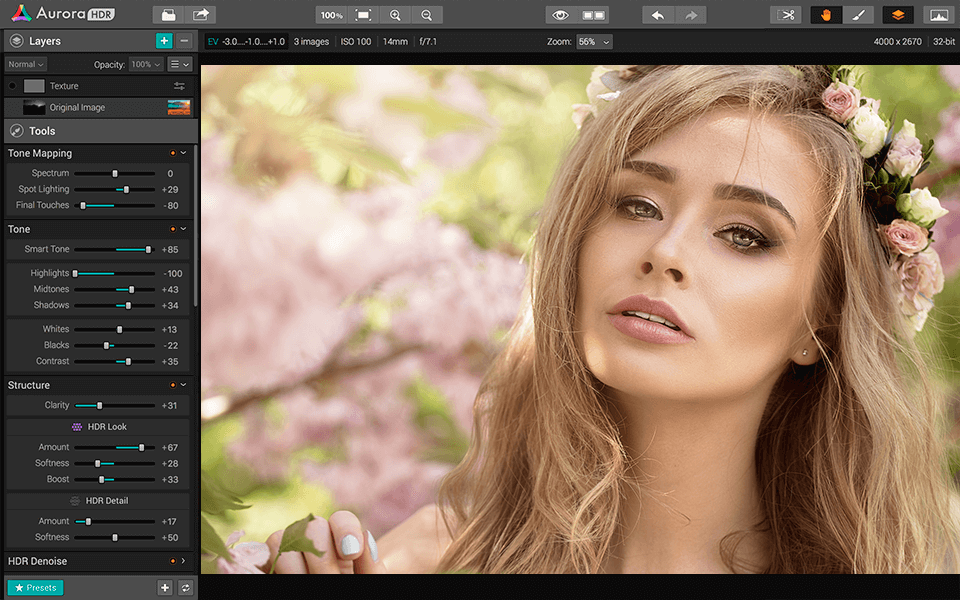Collapse the Tone Mapping section header
Image resolution: width=960 pixels, height=600 pixels.
(x=183, y=153)
